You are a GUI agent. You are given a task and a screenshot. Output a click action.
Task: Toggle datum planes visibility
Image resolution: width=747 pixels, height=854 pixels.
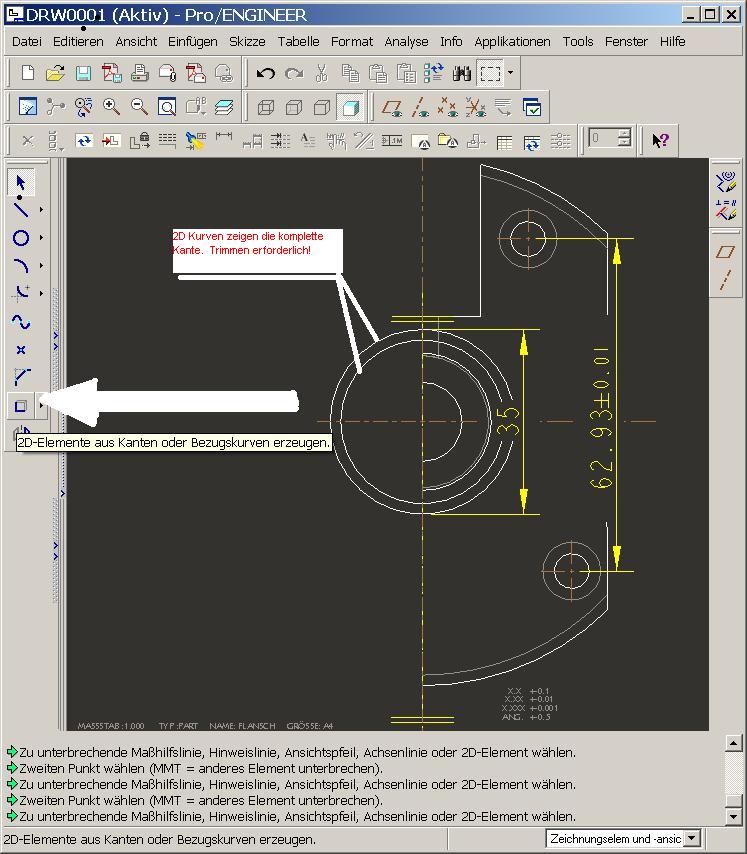click(x=392, y=107)
